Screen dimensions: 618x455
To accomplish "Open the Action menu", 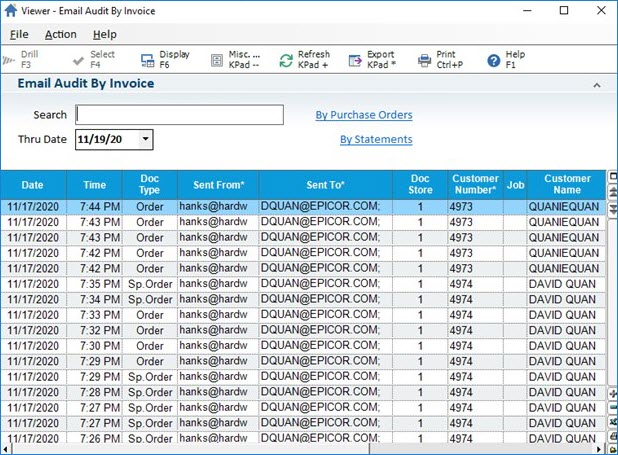I will (x=60, y=34).
